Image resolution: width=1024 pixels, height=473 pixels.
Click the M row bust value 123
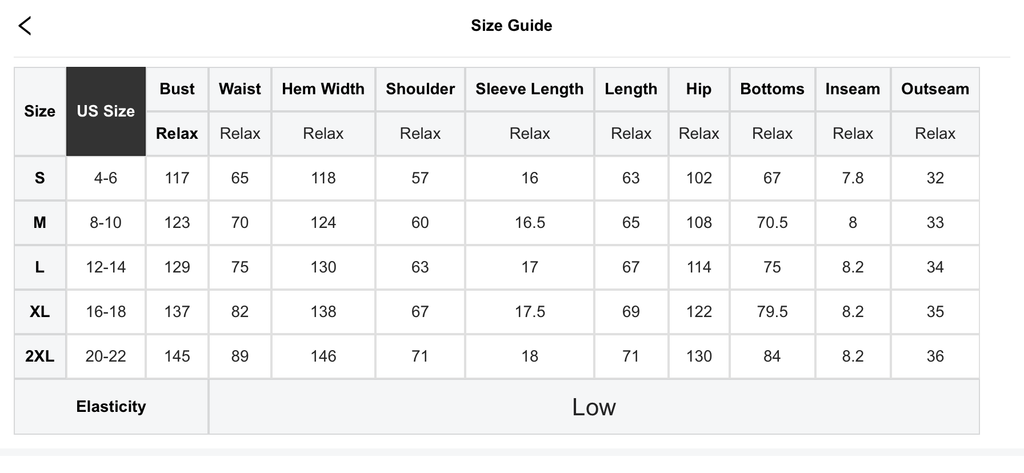point(177,223)
